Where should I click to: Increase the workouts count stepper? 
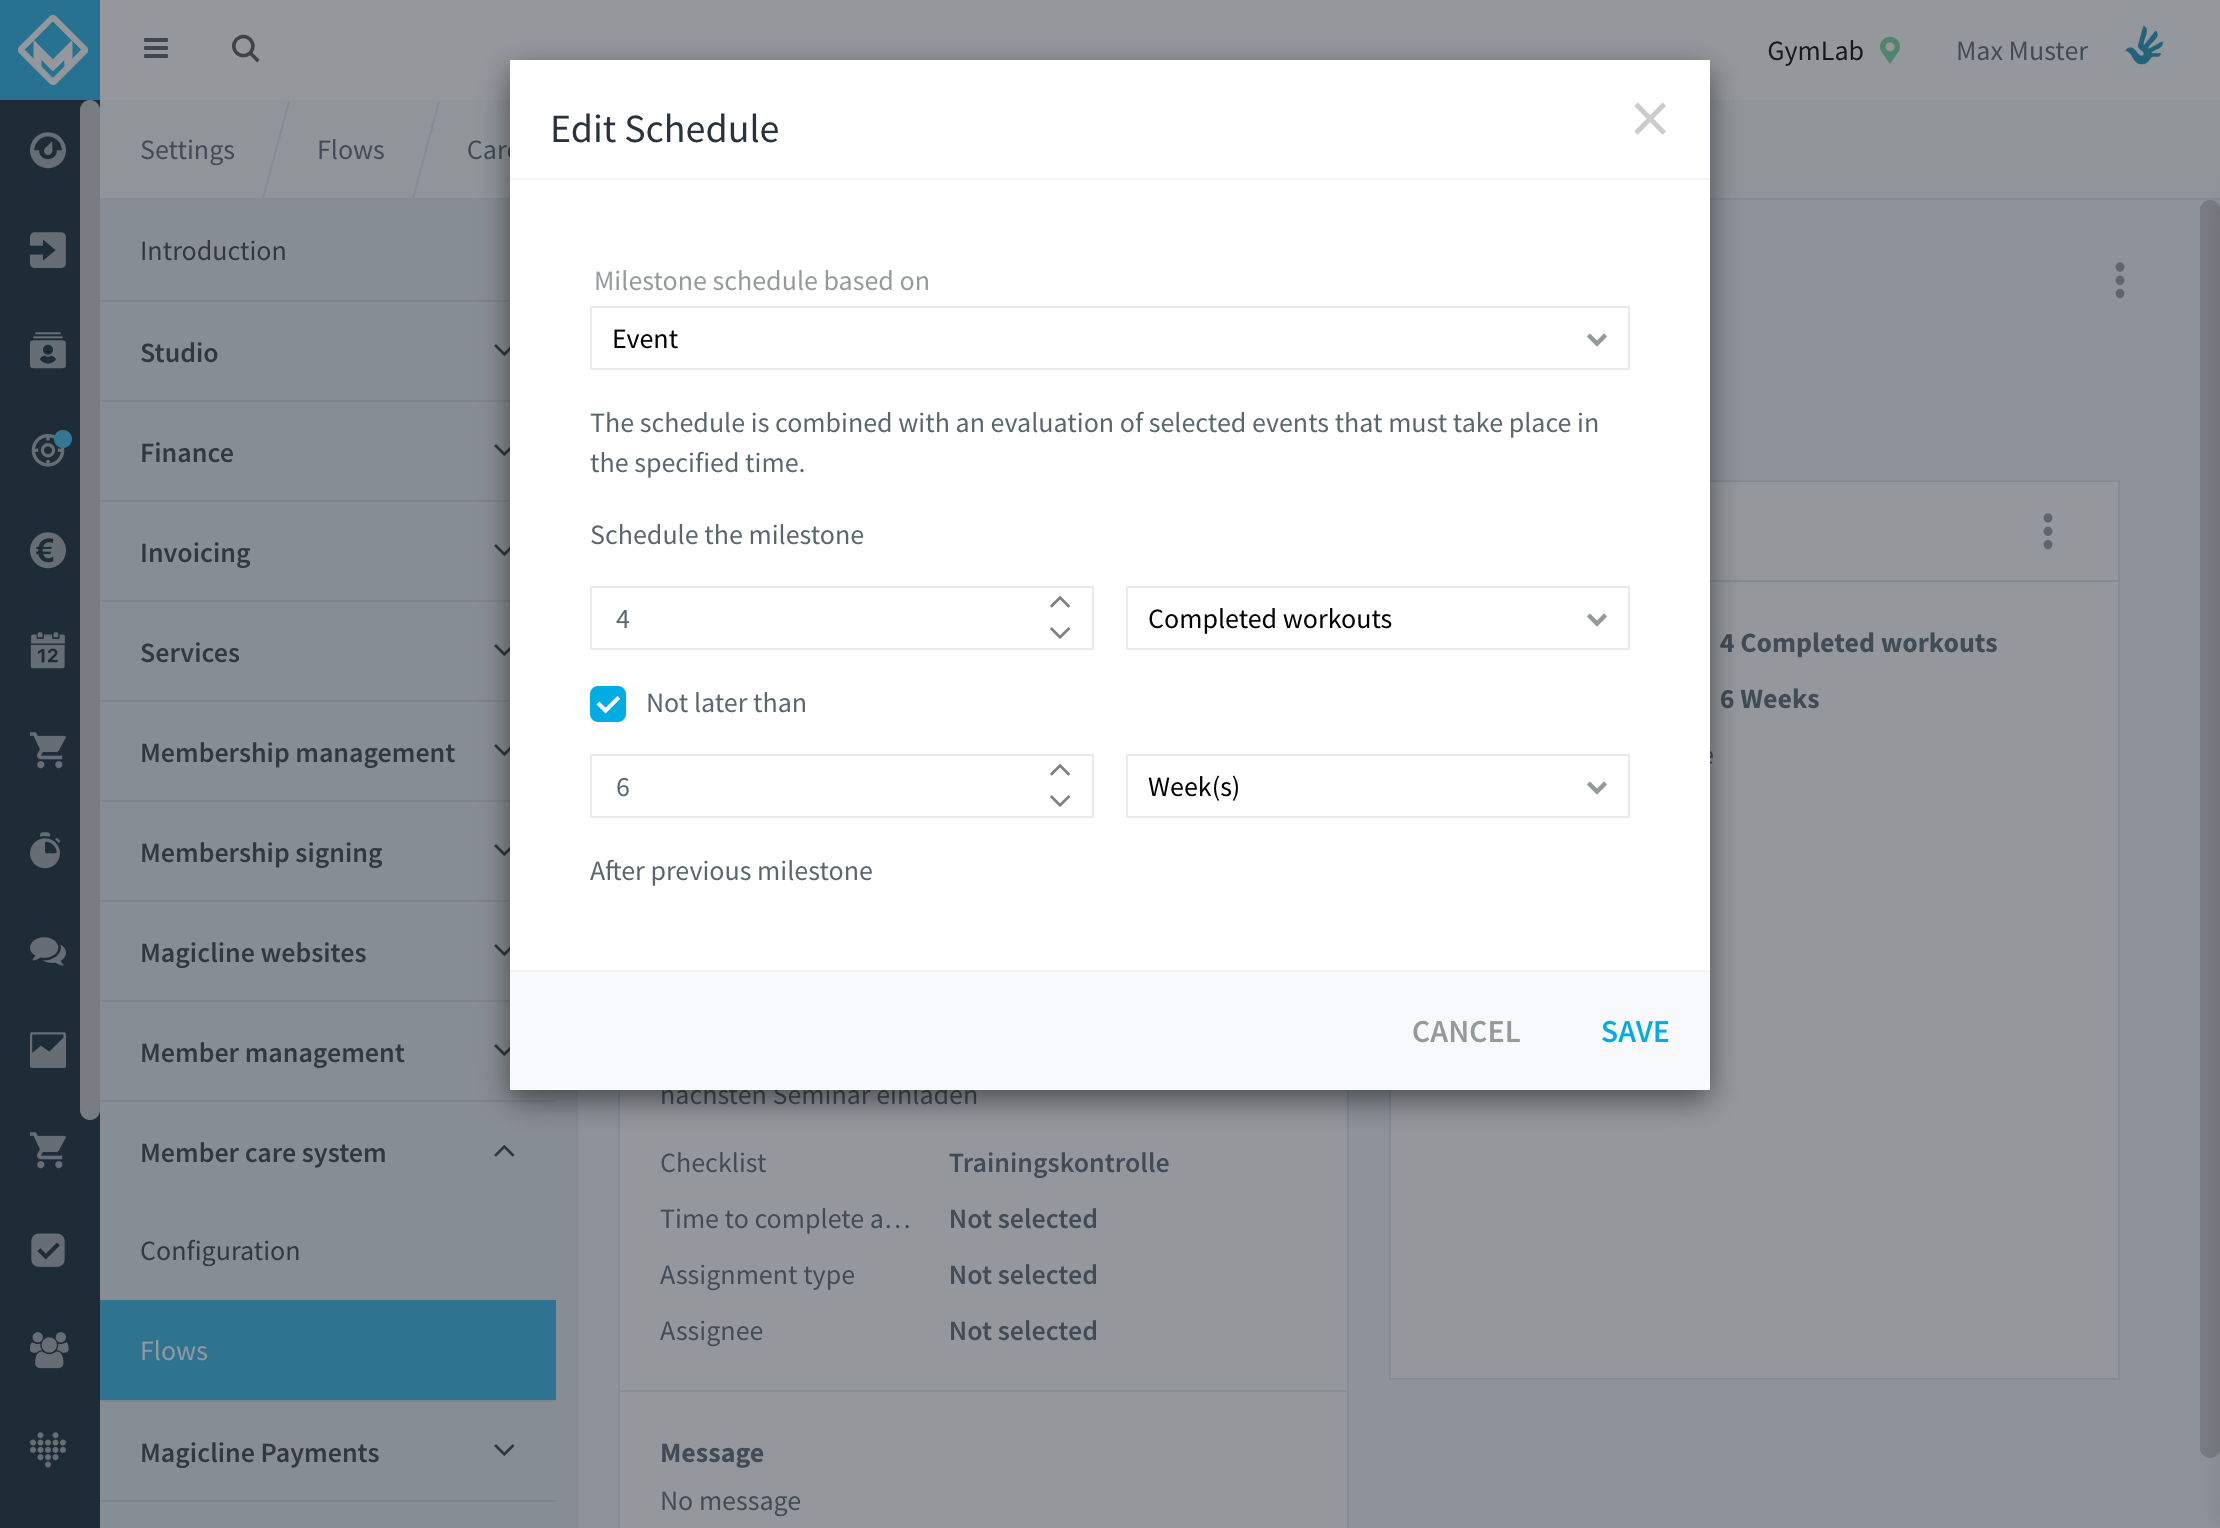point(1060,603)
